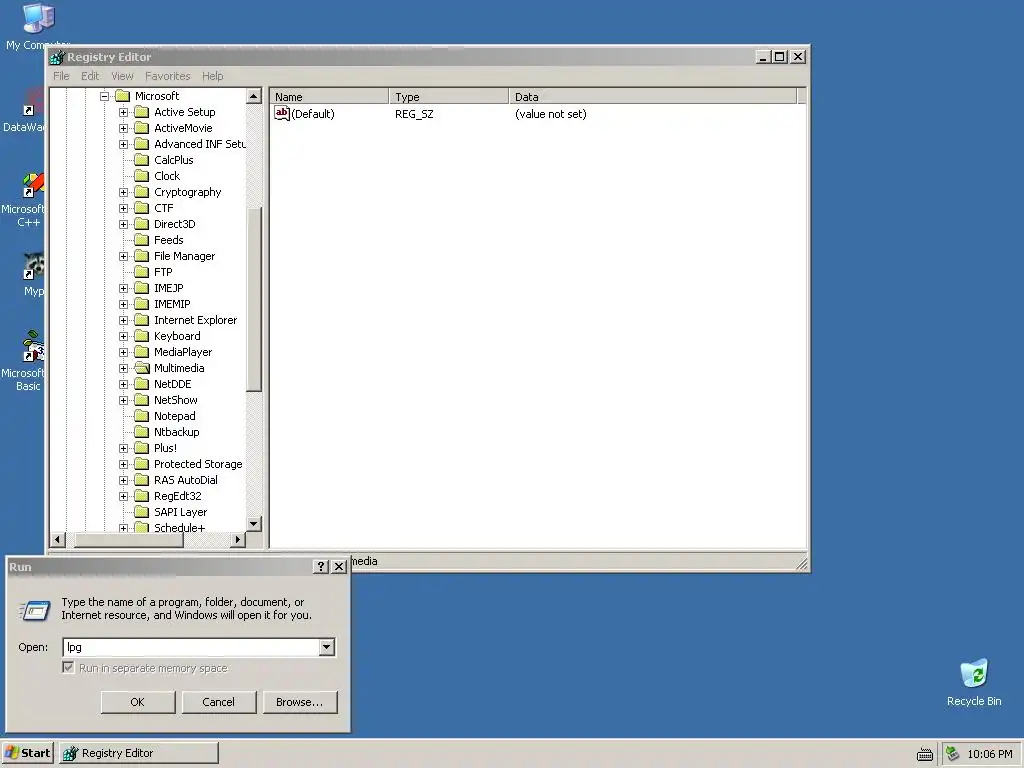Open the Favorites menu
This screenshot has height=768, width=1024.
pos(168,76)
